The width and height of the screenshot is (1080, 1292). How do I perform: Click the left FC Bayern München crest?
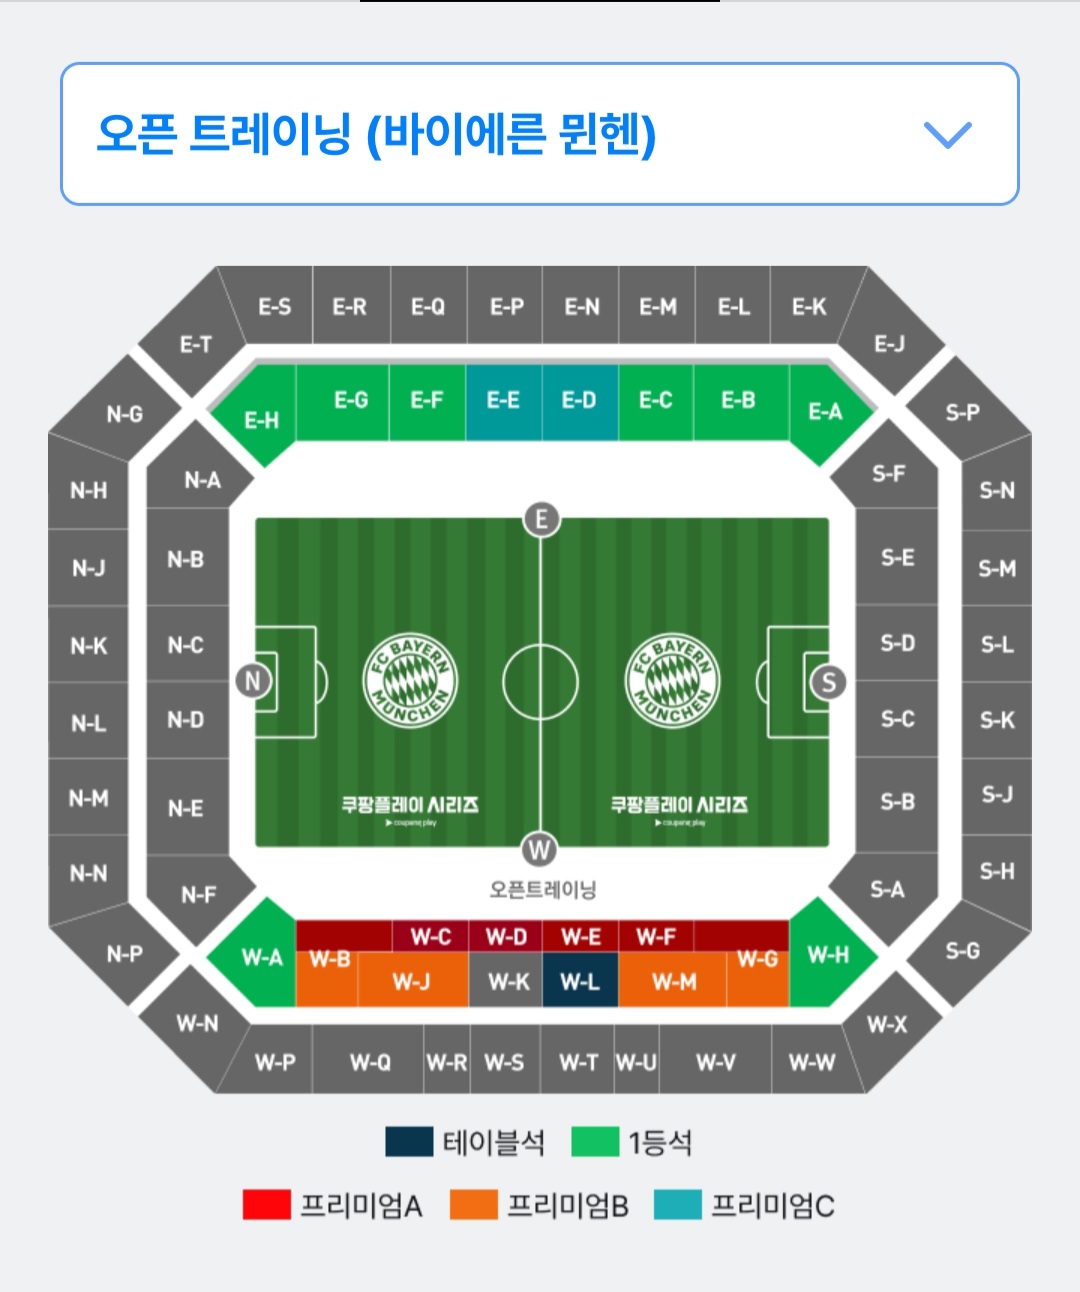(x=409, y=680)
